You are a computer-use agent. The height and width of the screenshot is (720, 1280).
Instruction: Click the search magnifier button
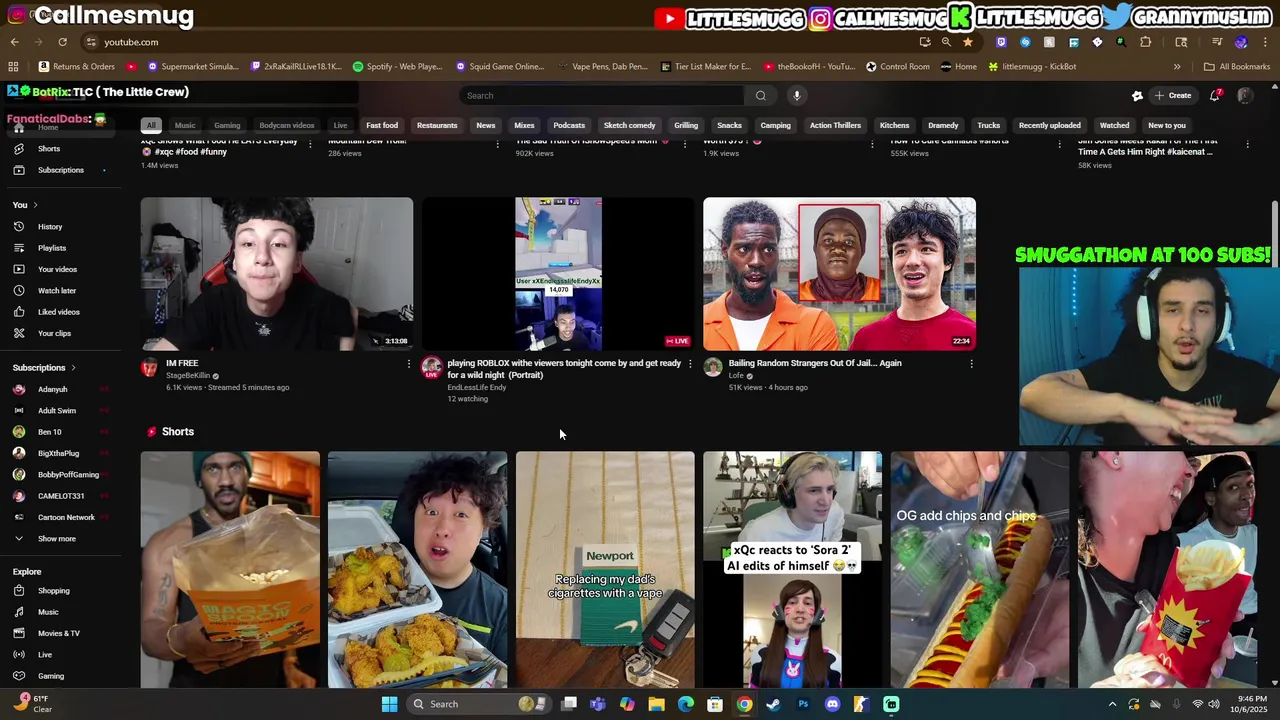pos(761,95)
